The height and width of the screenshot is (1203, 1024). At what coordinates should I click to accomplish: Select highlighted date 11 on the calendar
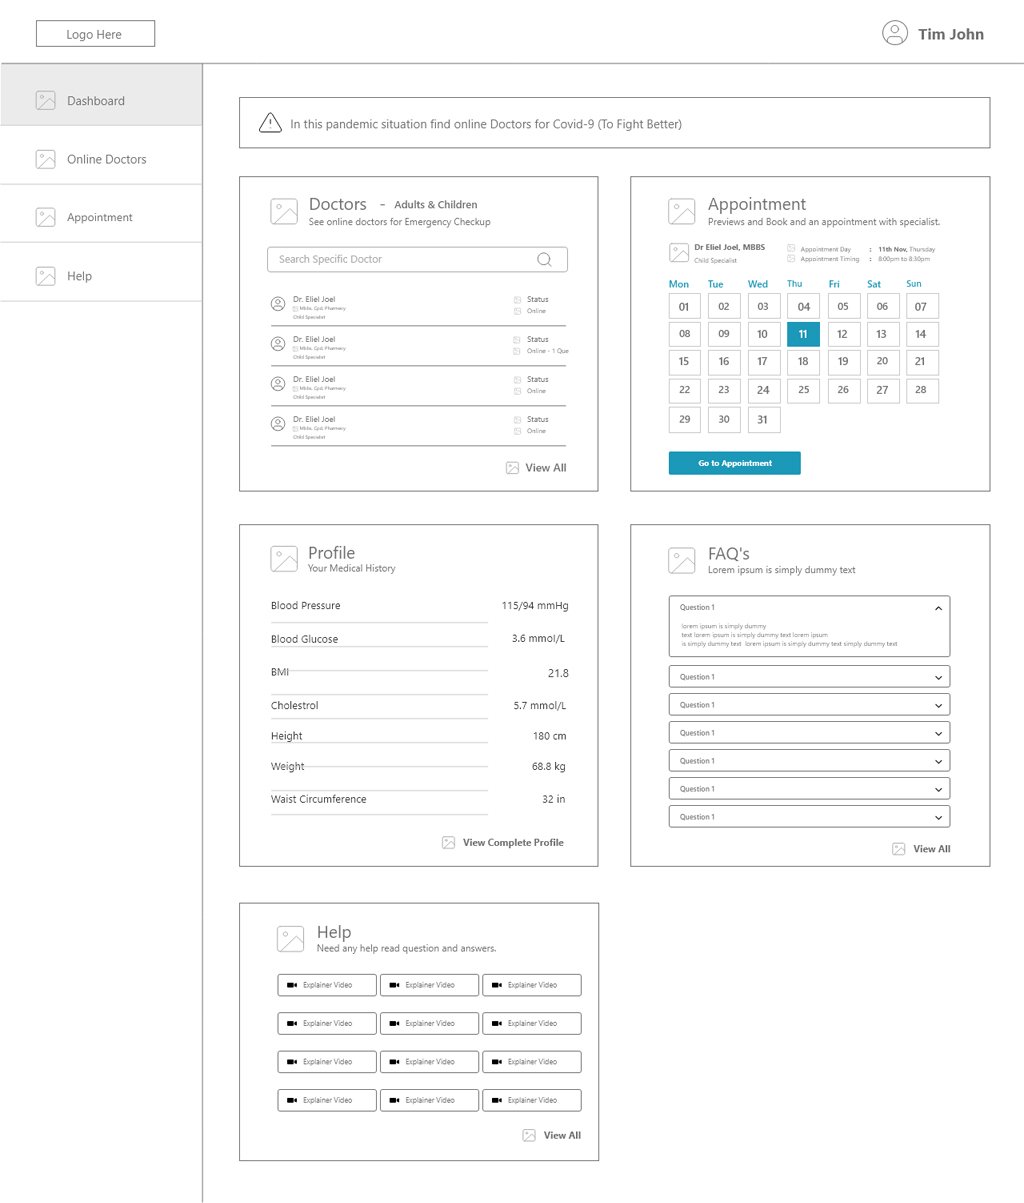tap(803, 334)
